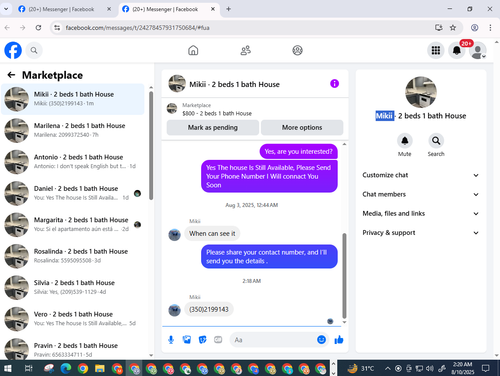Go to the Home feed icon

coord(193,50)
